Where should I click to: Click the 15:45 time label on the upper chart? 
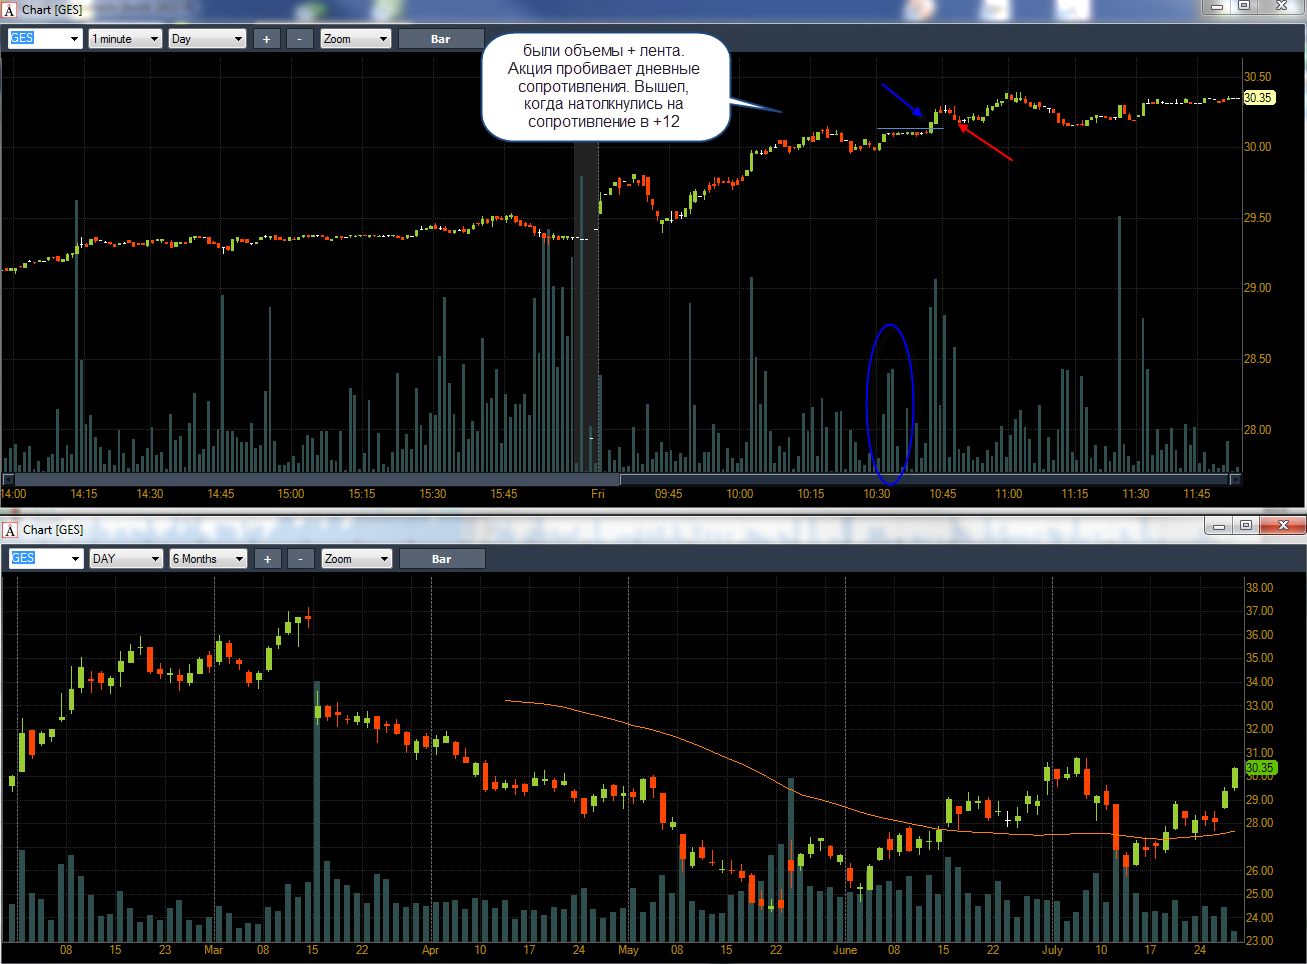pyautogui.click(x=504, y=494)
